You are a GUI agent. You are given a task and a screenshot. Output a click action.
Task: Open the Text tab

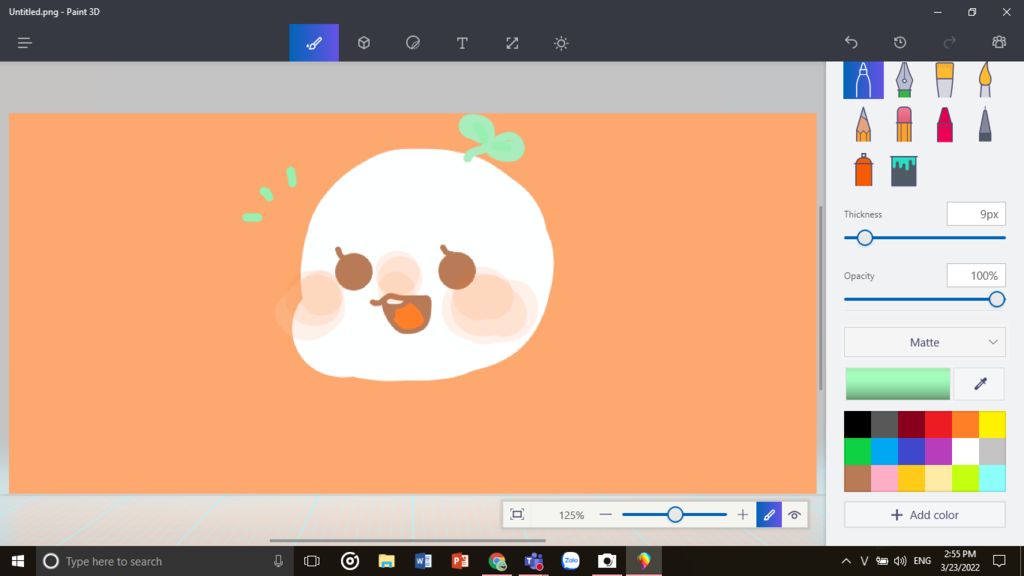[x=462, y=43]
